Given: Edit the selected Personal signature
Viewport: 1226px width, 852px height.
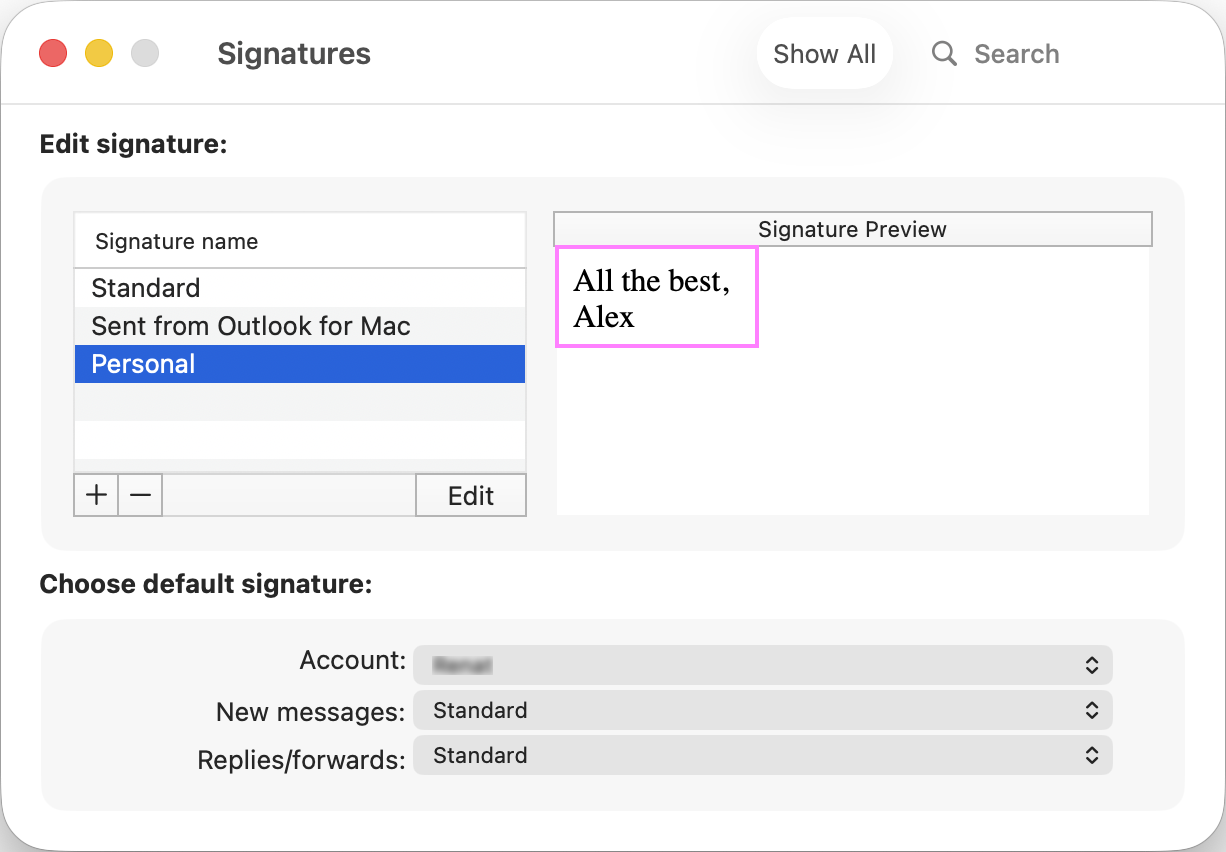Looking at the screenshot, I should click(x=470, y=494).
